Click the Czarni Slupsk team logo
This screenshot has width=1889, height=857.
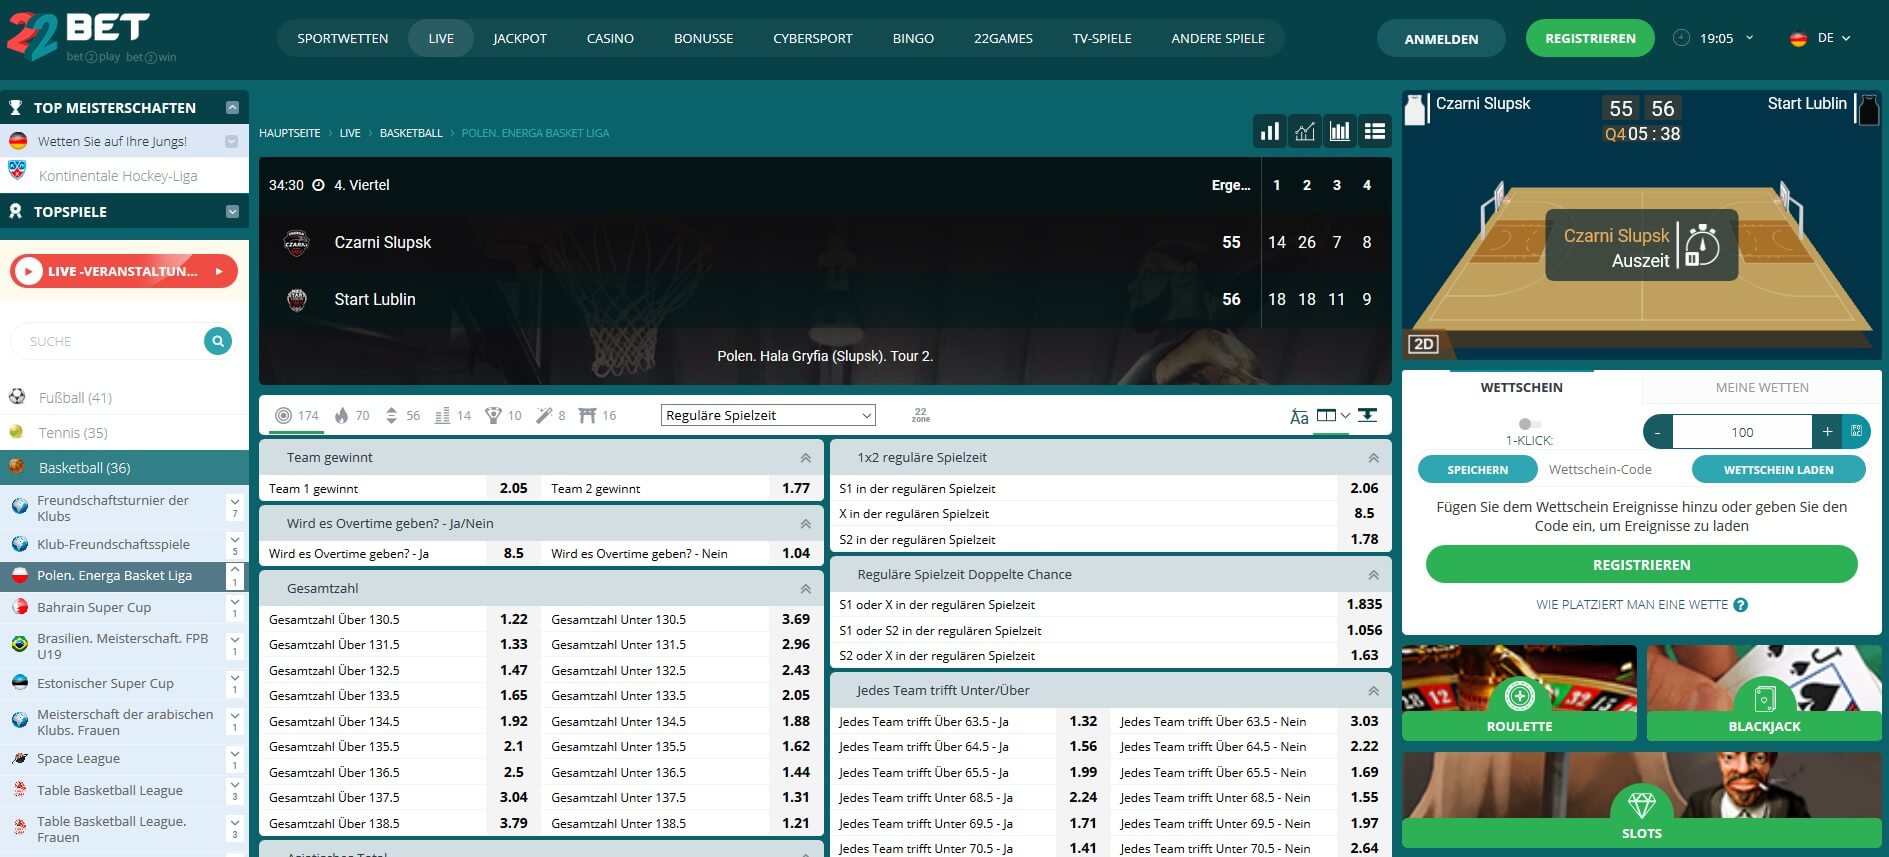[297, 242]
